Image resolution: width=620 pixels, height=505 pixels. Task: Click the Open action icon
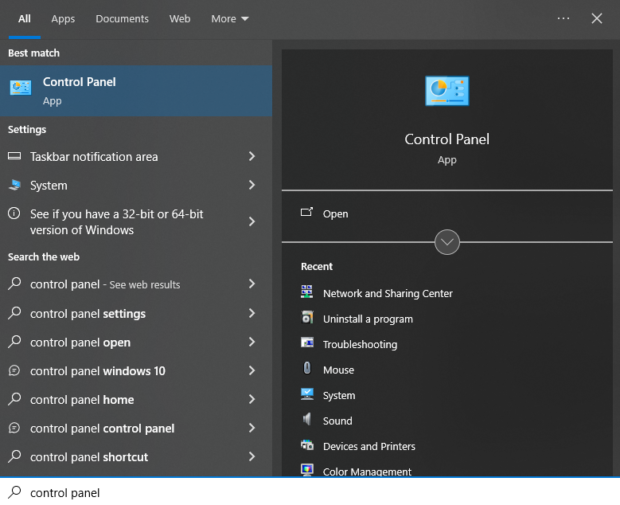click(307, 213)
